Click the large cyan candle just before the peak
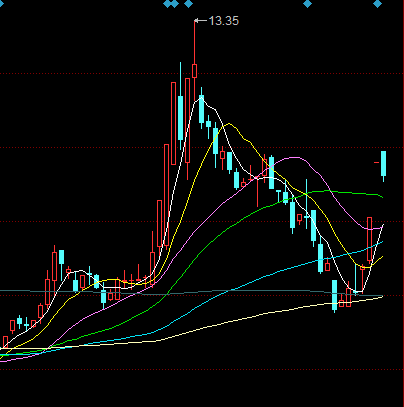This screenshot has width=404, height=407. coord(181,117)
